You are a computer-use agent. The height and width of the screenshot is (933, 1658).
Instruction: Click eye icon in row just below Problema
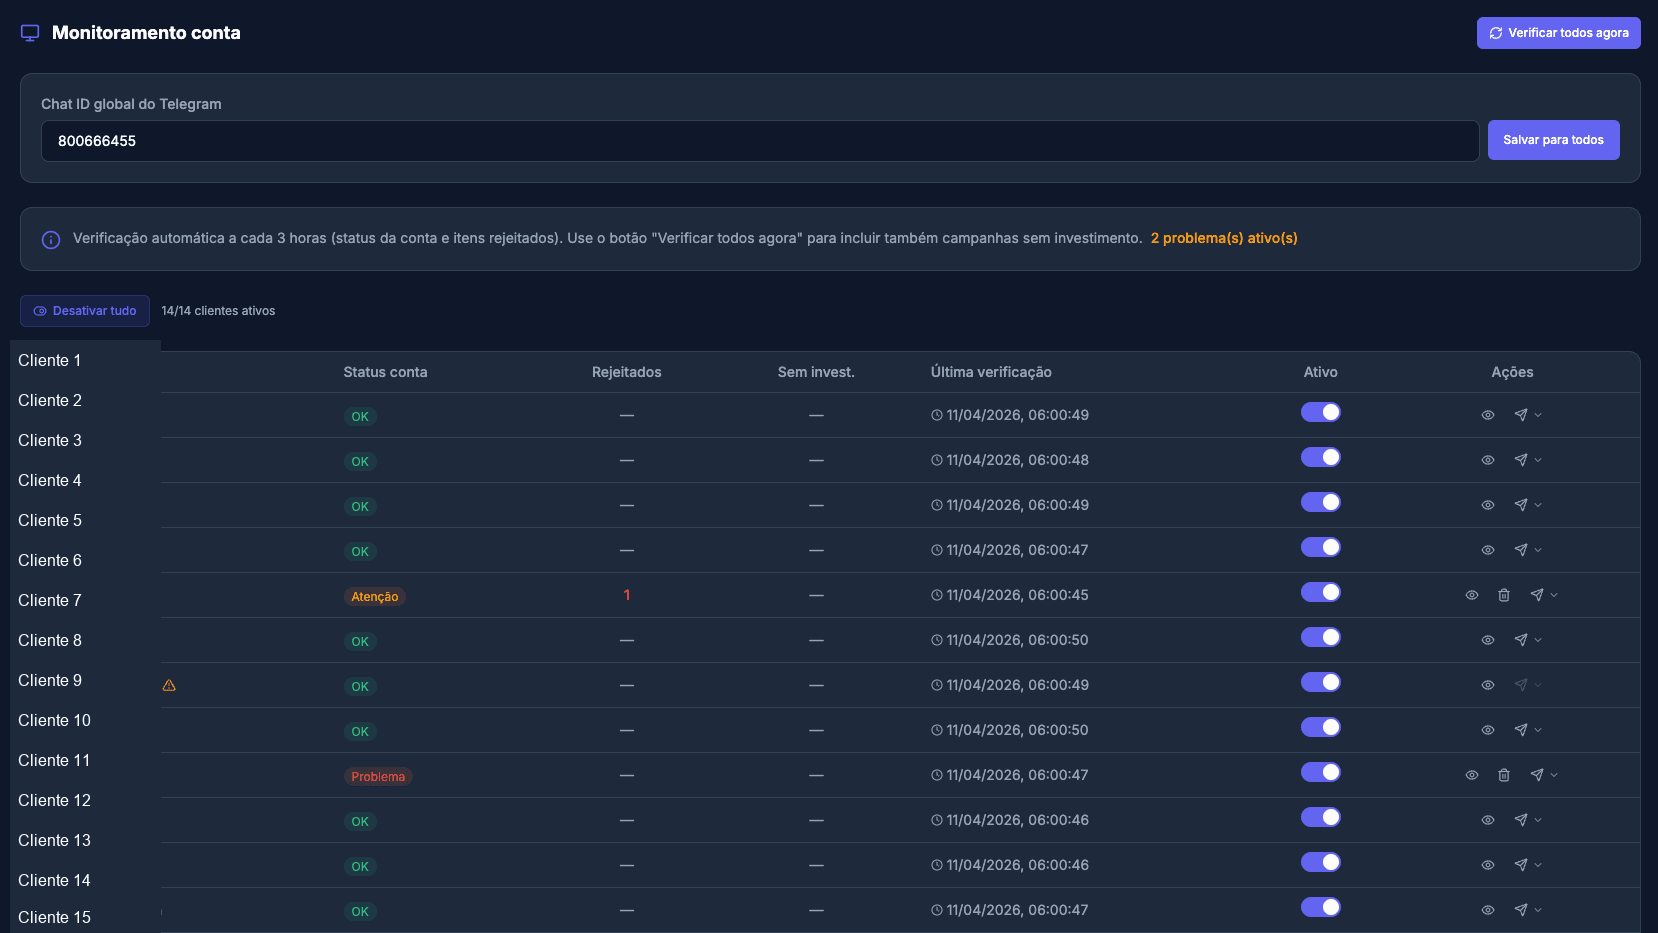[x=1488, y=820]
